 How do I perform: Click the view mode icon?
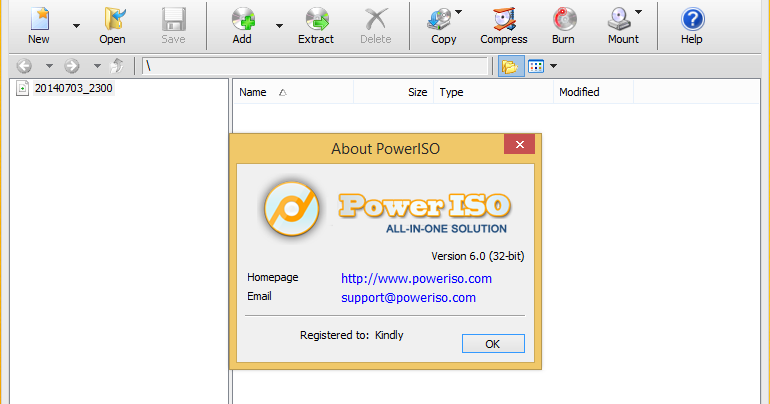pos(536,66)
